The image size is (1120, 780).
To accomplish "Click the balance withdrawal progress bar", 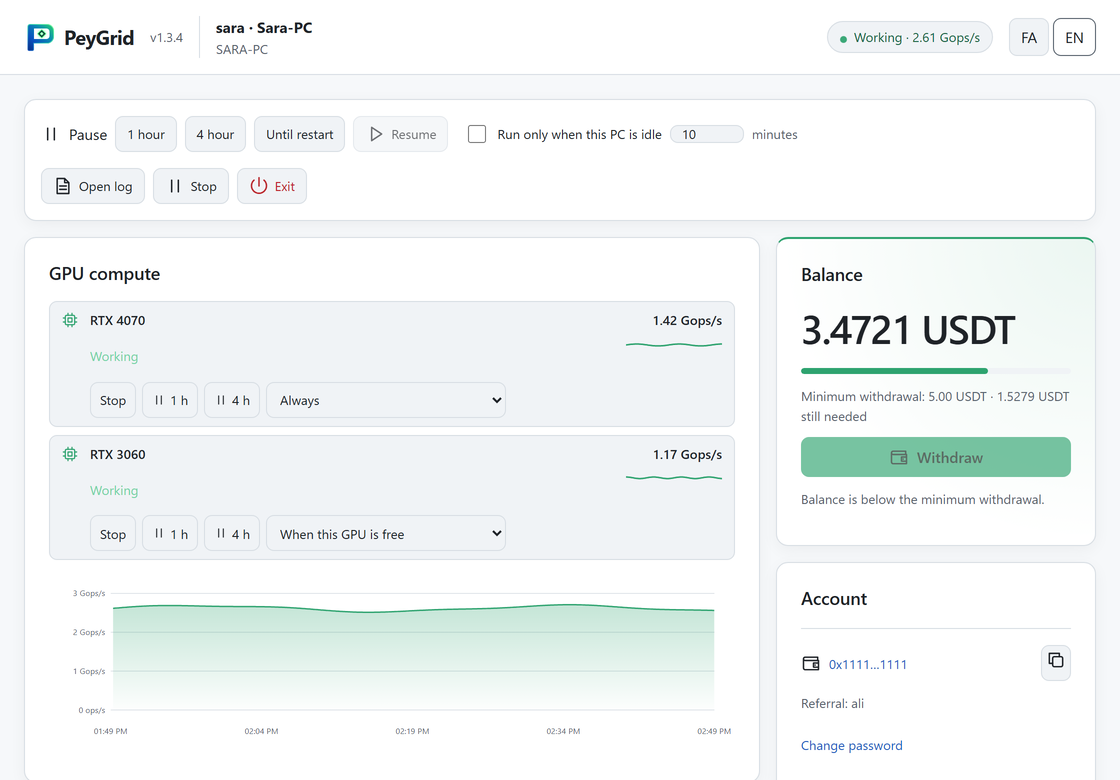I will click(936, 371).
